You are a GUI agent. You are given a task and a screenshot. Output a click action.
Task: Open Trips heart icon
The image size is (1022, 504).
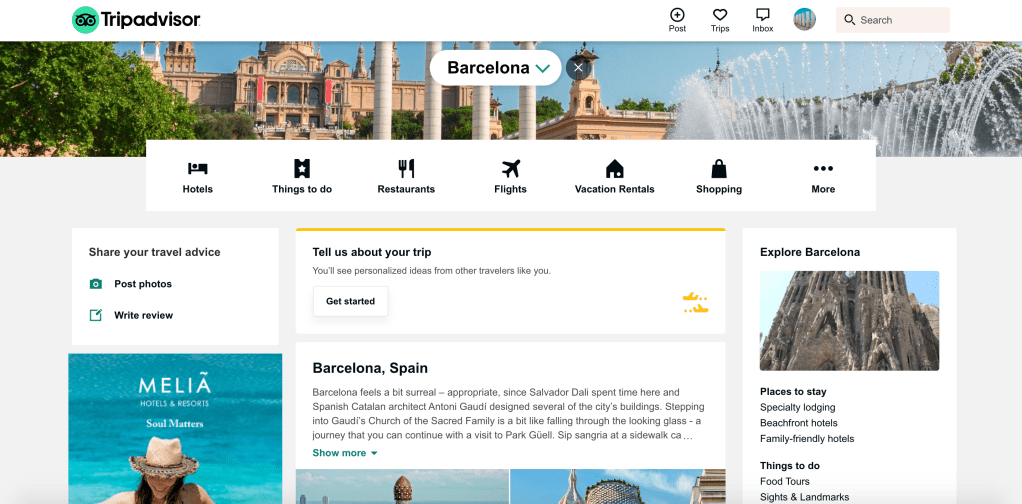tap(720, 15)
